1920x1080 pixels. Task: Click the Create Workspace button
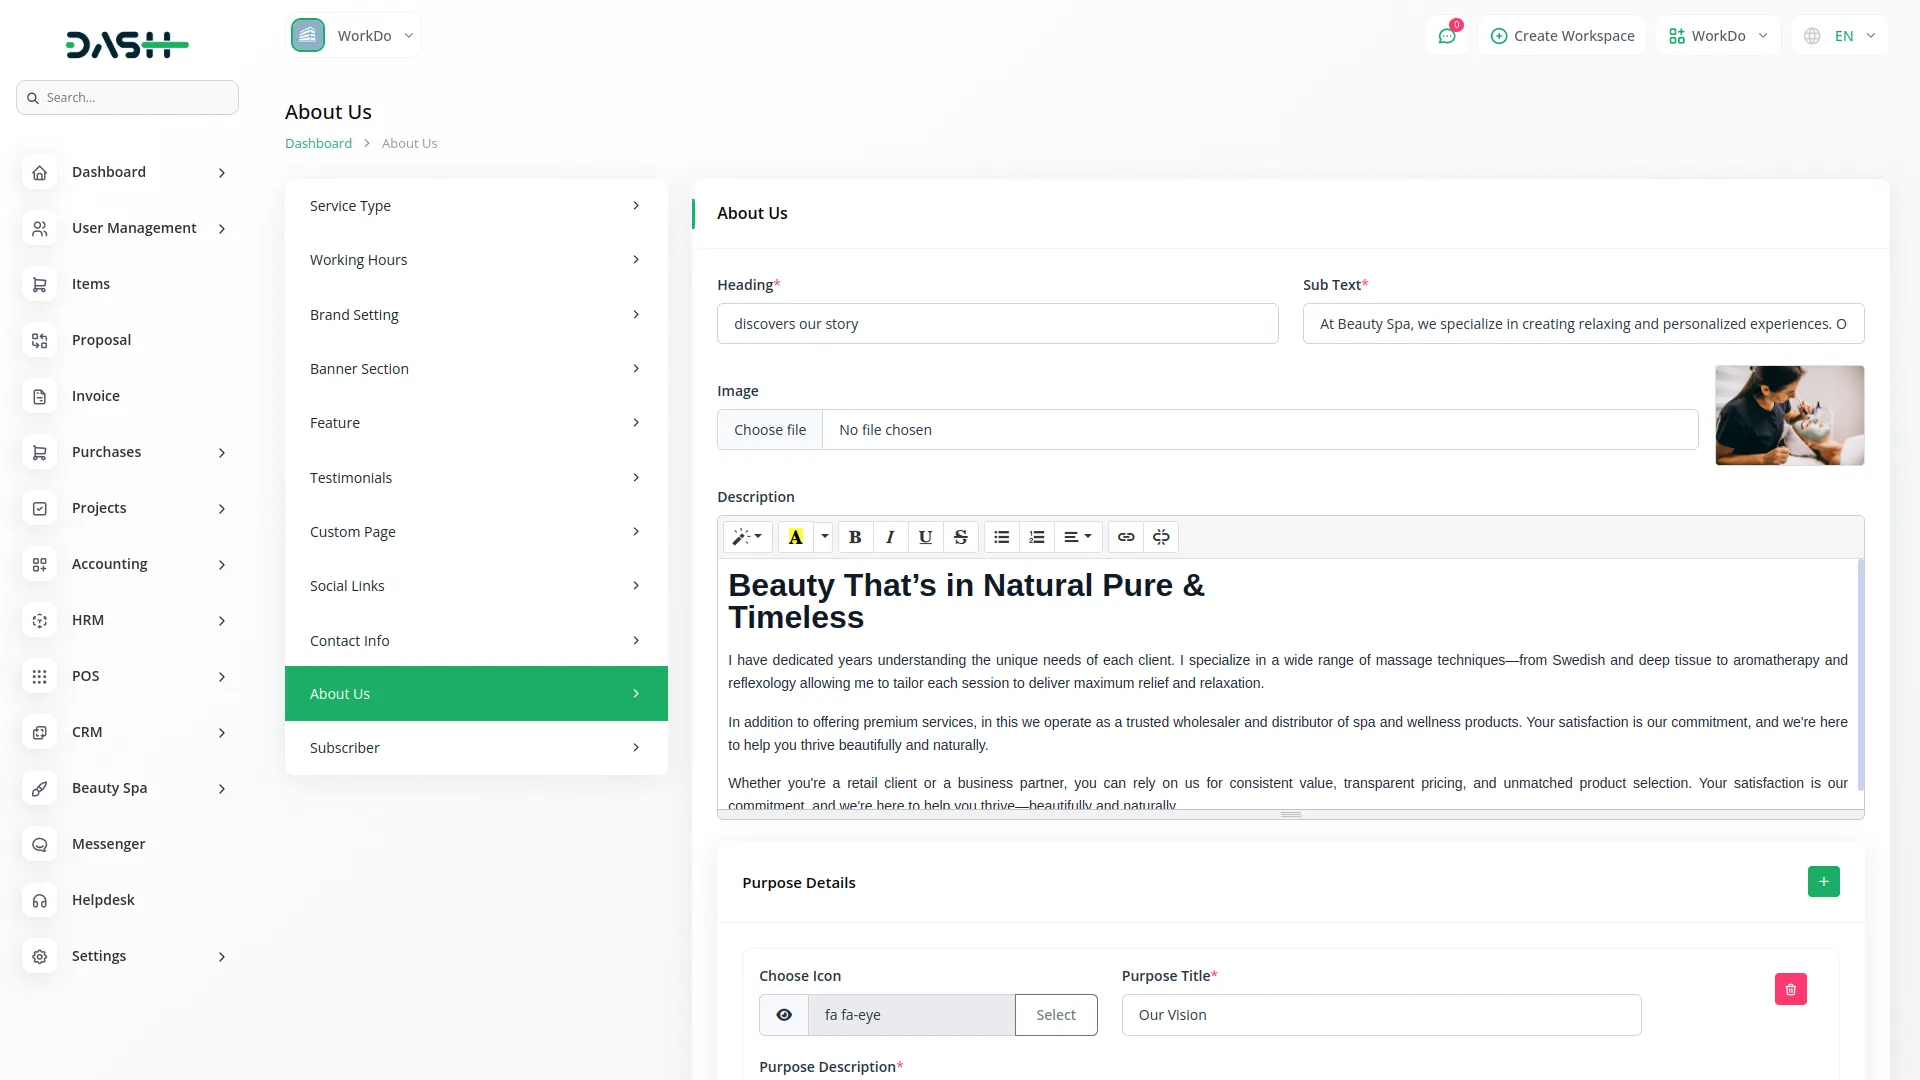1562,36
